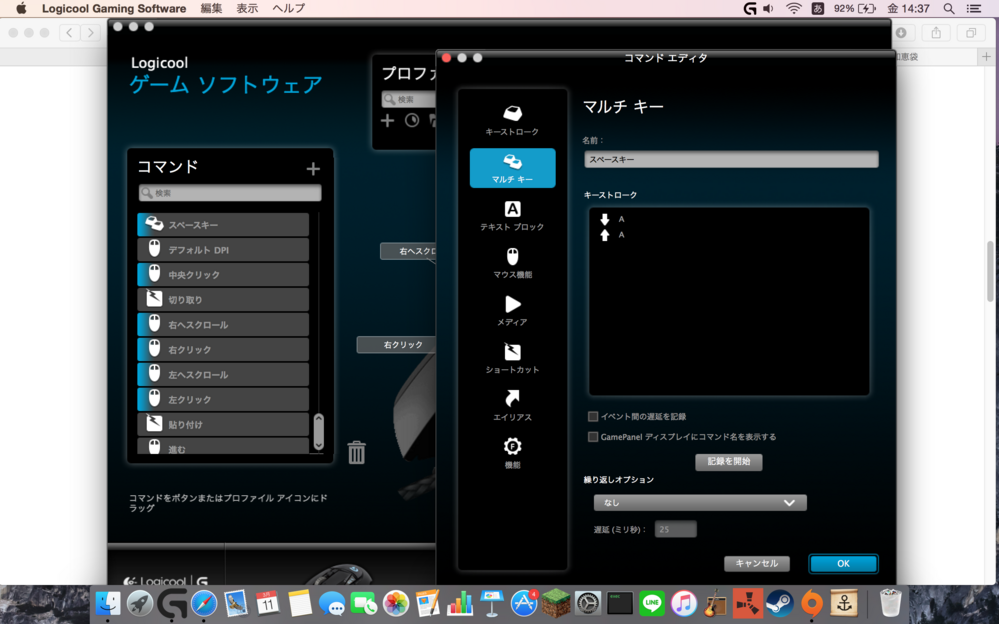Viewport: 999px width, 624px height.
Task: Click the command list scrollbar
Action: point(319,432)
